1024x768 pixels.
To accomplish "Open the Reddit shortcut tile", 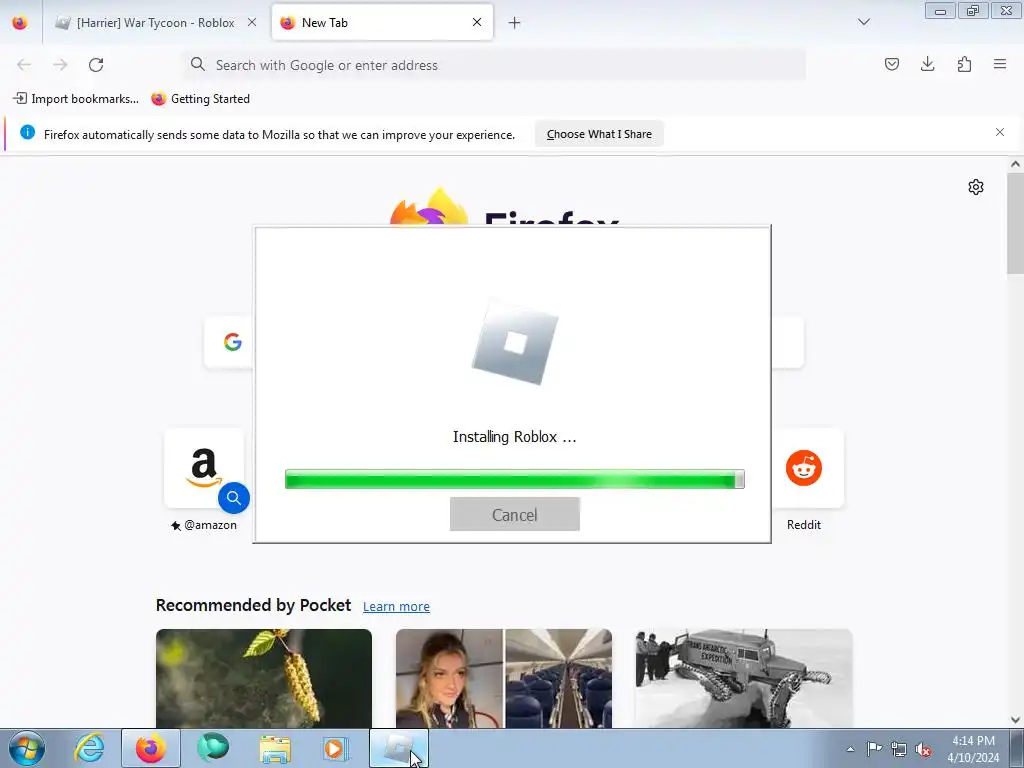I will click(x=804, y=468).
